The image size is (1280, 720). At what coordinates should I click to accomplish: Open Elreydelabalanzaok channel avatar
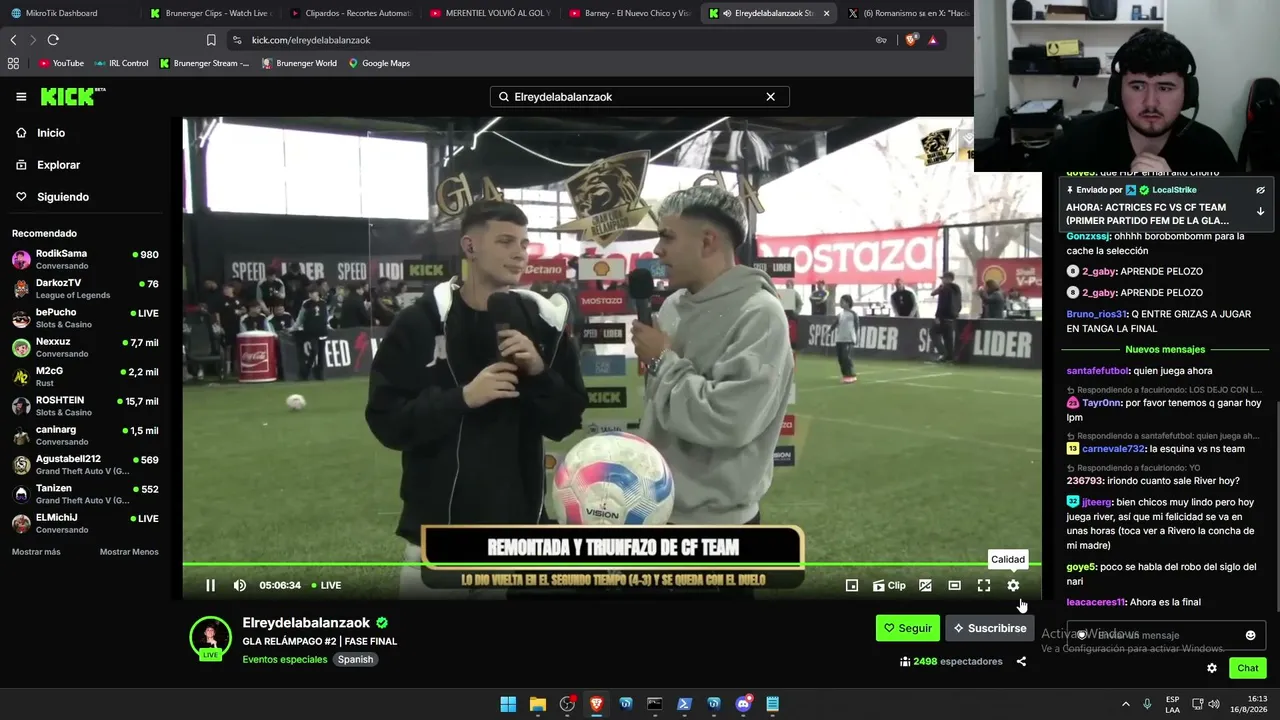click(210, 638)
